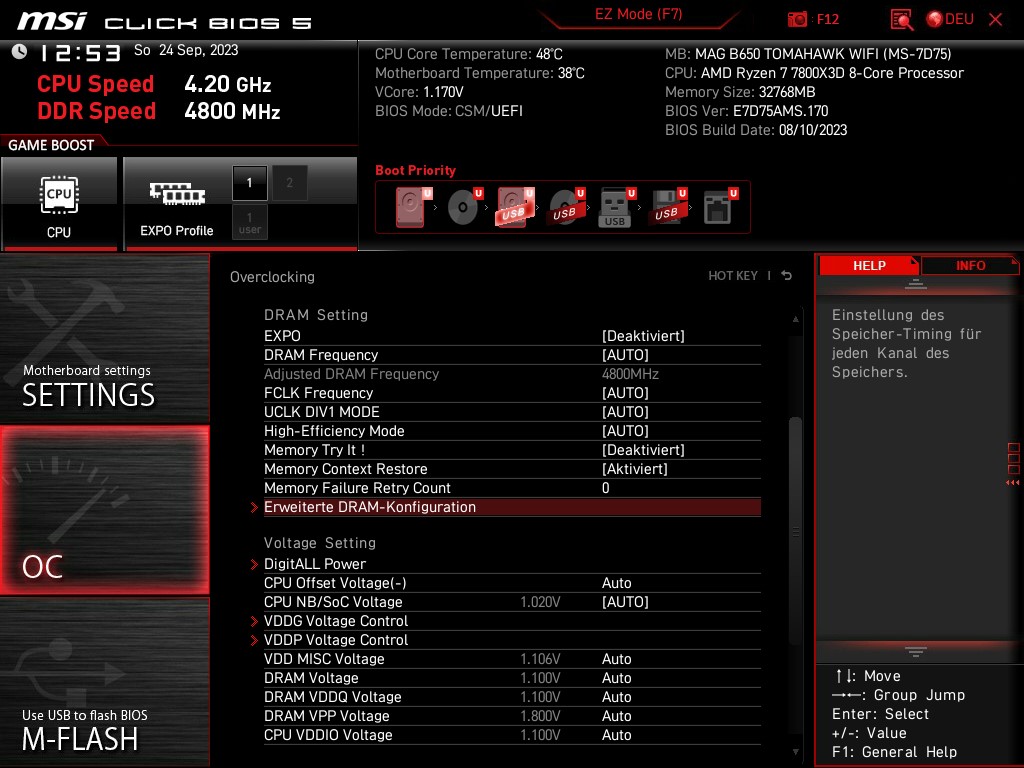Select EXPO profile 1
The image size is (1024, 768).
(249, 183)
